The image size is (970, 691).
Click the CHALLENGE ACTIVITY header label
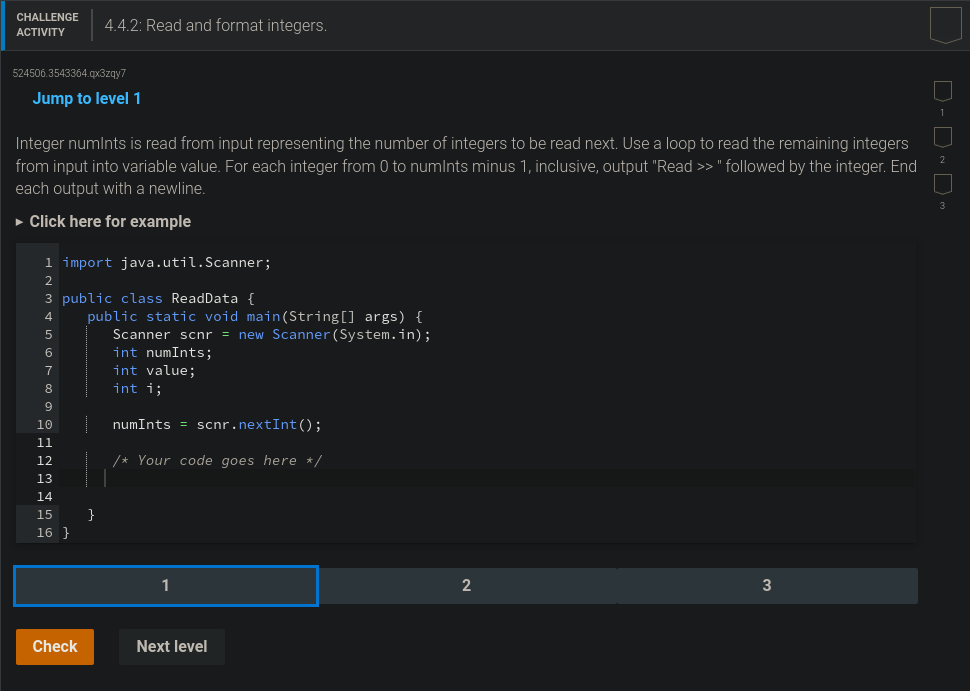coord(47,23)
